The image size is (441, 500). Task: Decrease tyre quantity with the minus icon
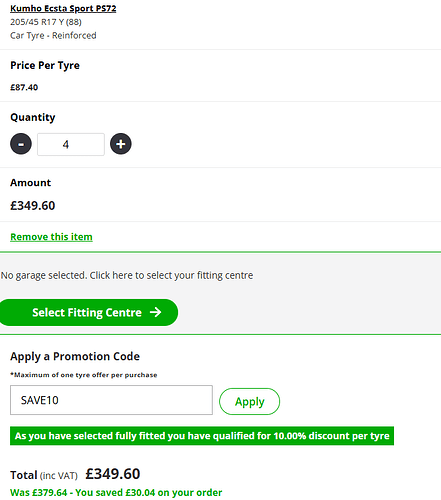(21, 144)
